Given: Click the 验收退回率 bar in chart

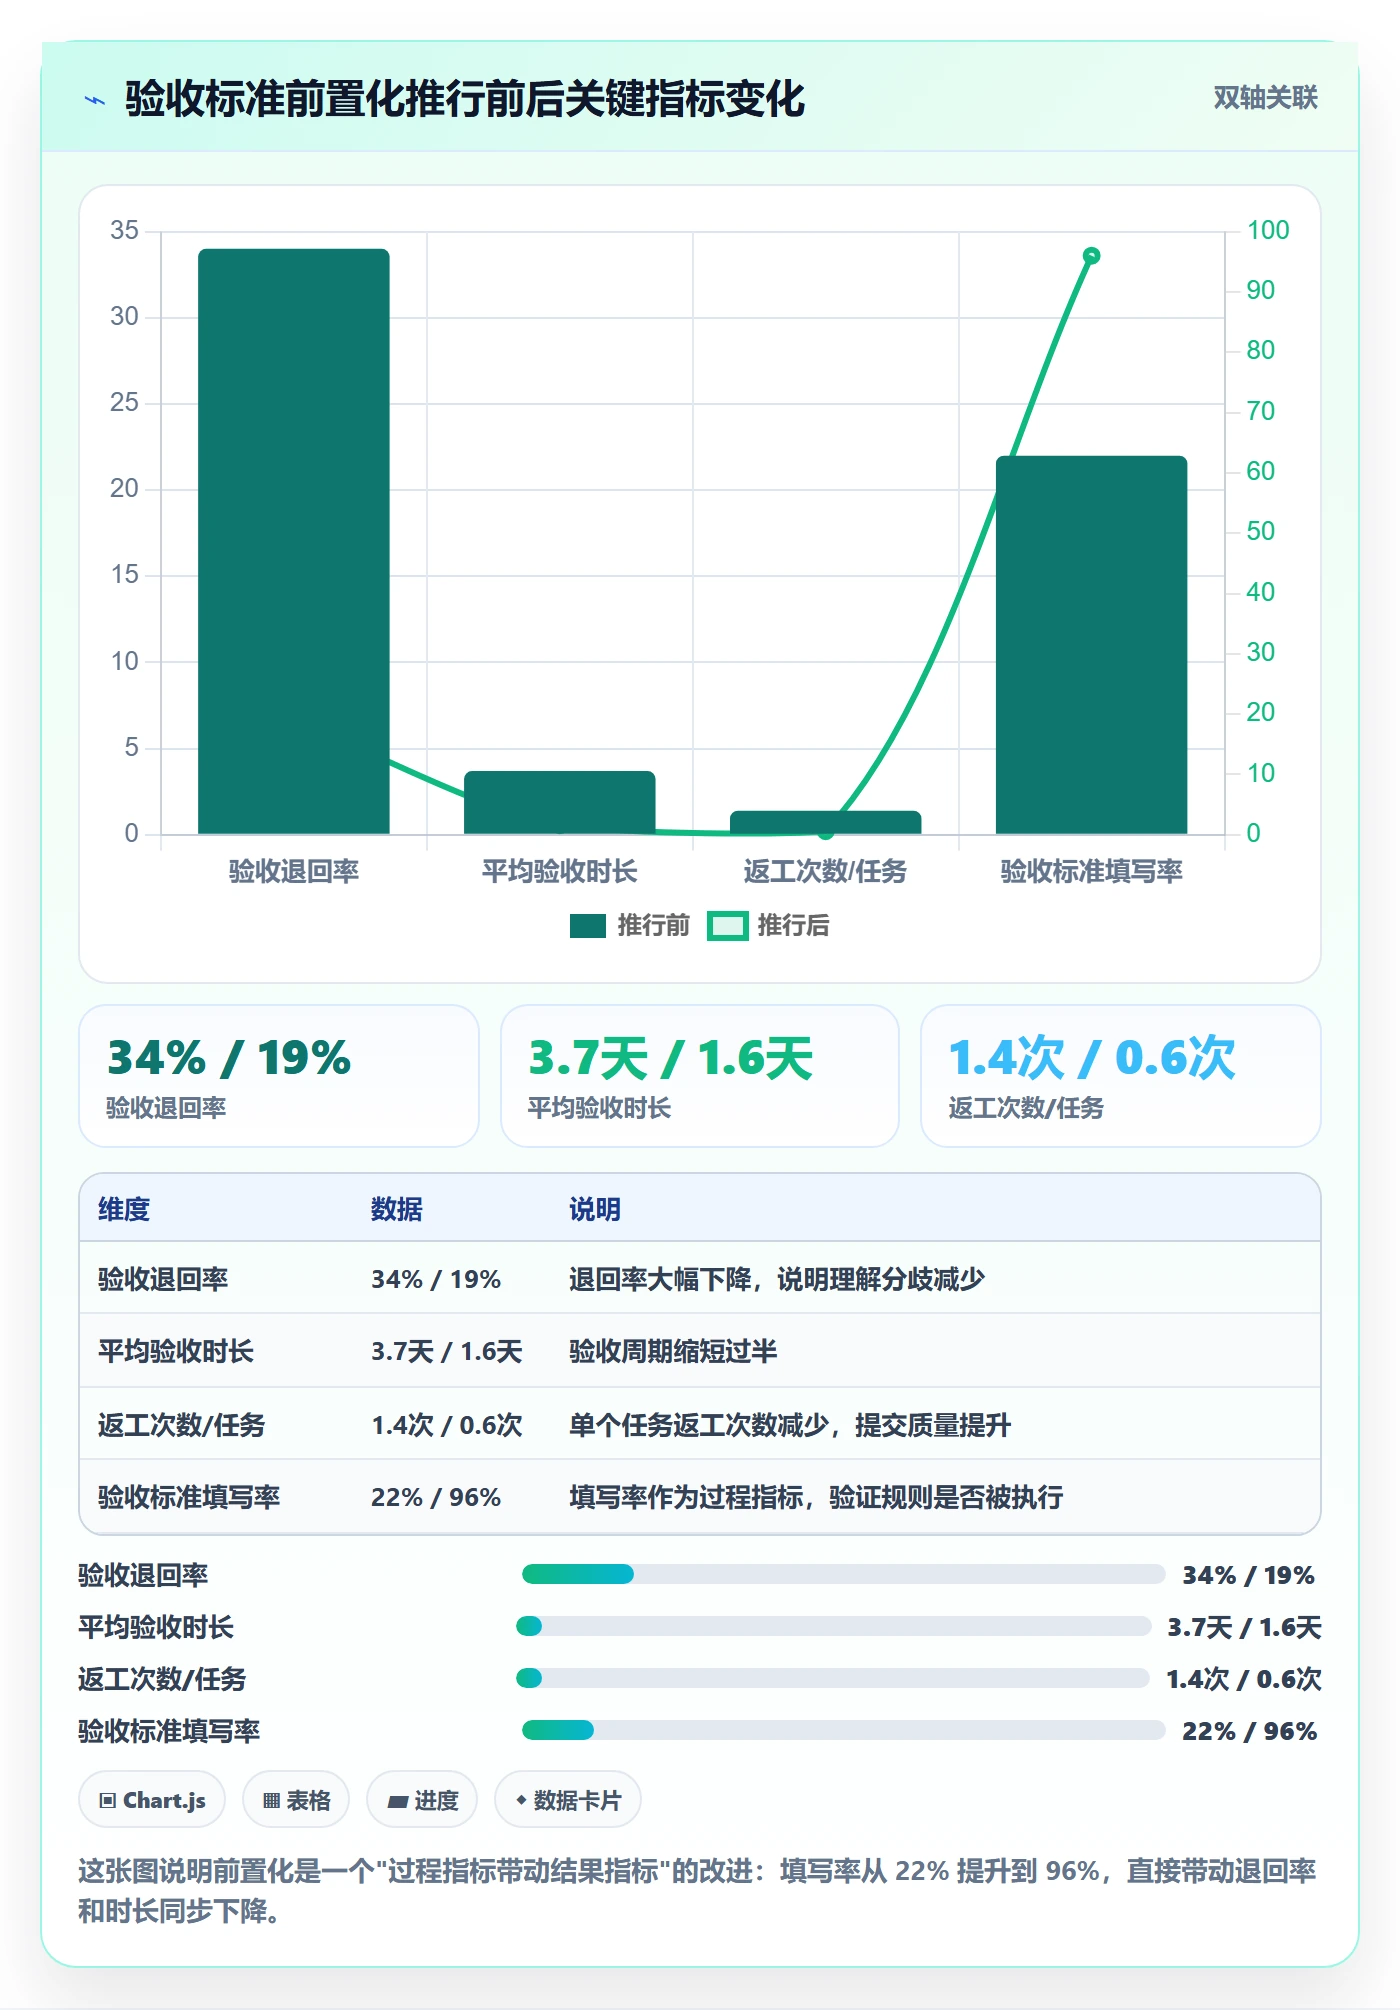Looking at the screenshot, I should (x=294, y=541).
